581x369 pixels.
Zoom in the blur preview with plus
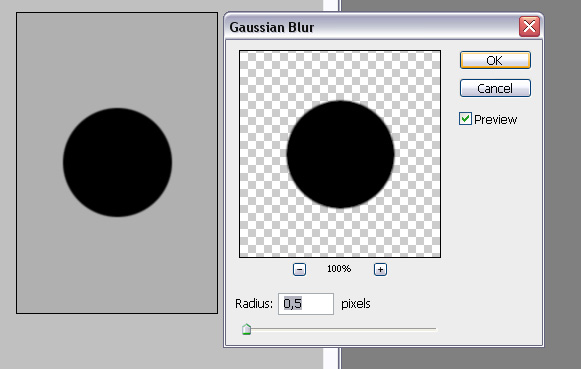[380, 269]
